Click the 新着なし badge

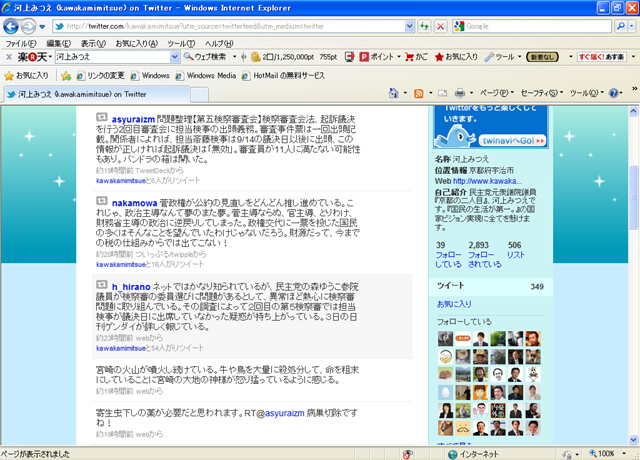(x=542, y=57)
